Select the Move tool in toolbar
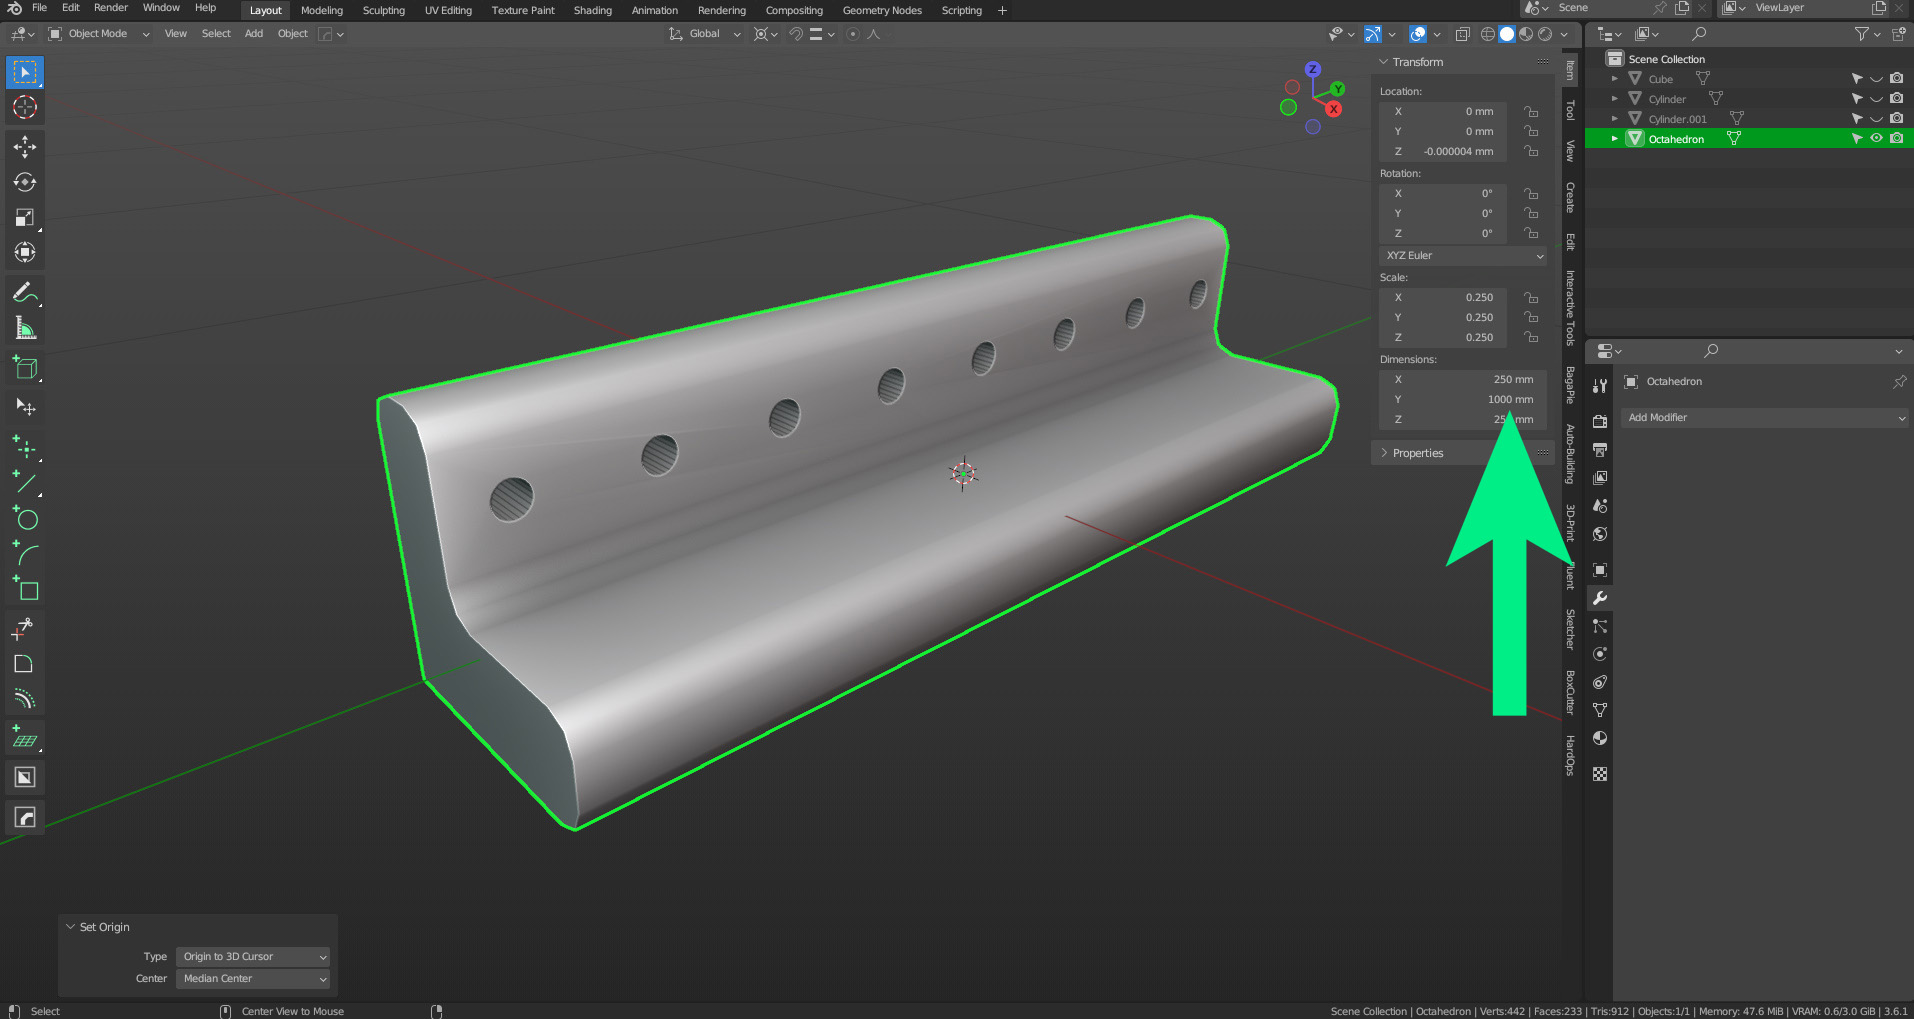This screenshot has height=1019, width=1914. pos(25,147)
